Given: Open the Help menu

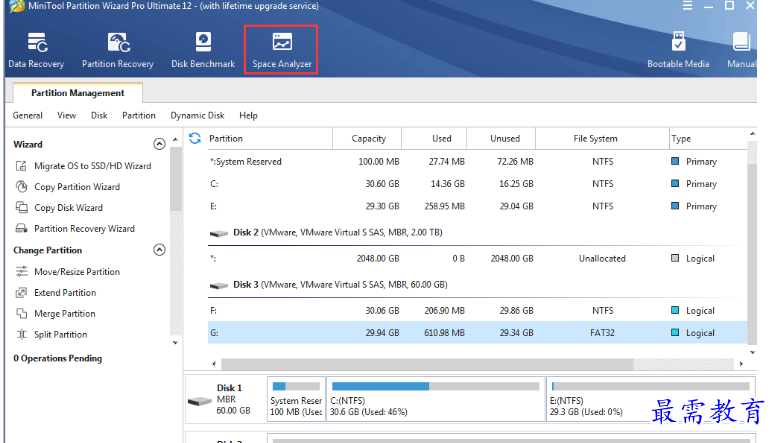Looking at the screenshot, I should (x=248, y=115).
